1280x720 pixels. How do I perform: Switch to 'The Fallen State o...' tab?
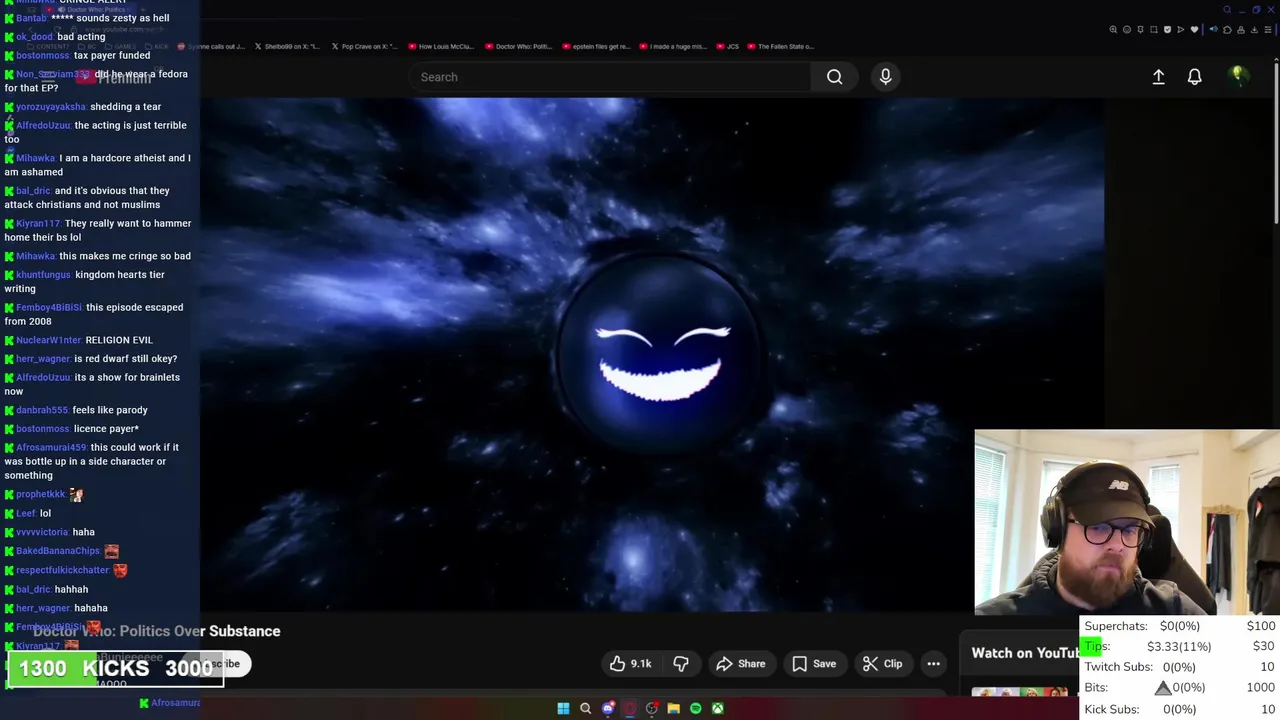[x=781, y=46]
